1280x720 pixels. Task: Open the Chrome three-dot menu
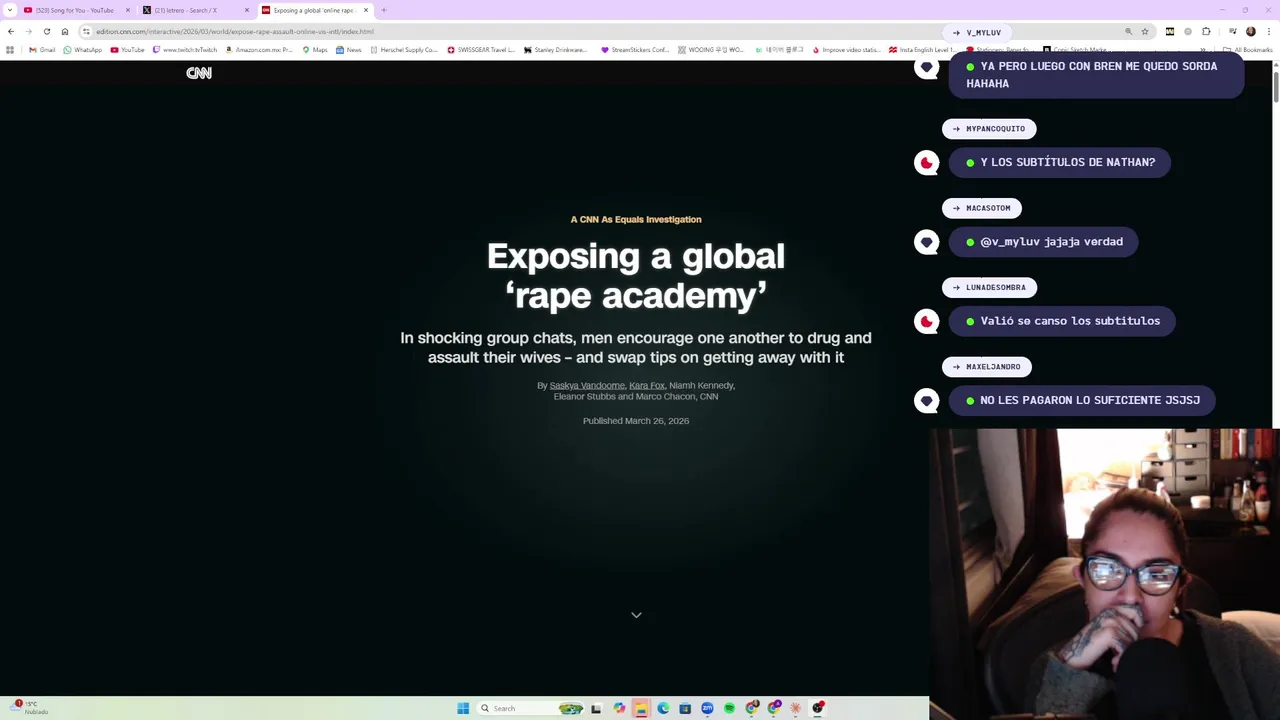point(1268,31)
